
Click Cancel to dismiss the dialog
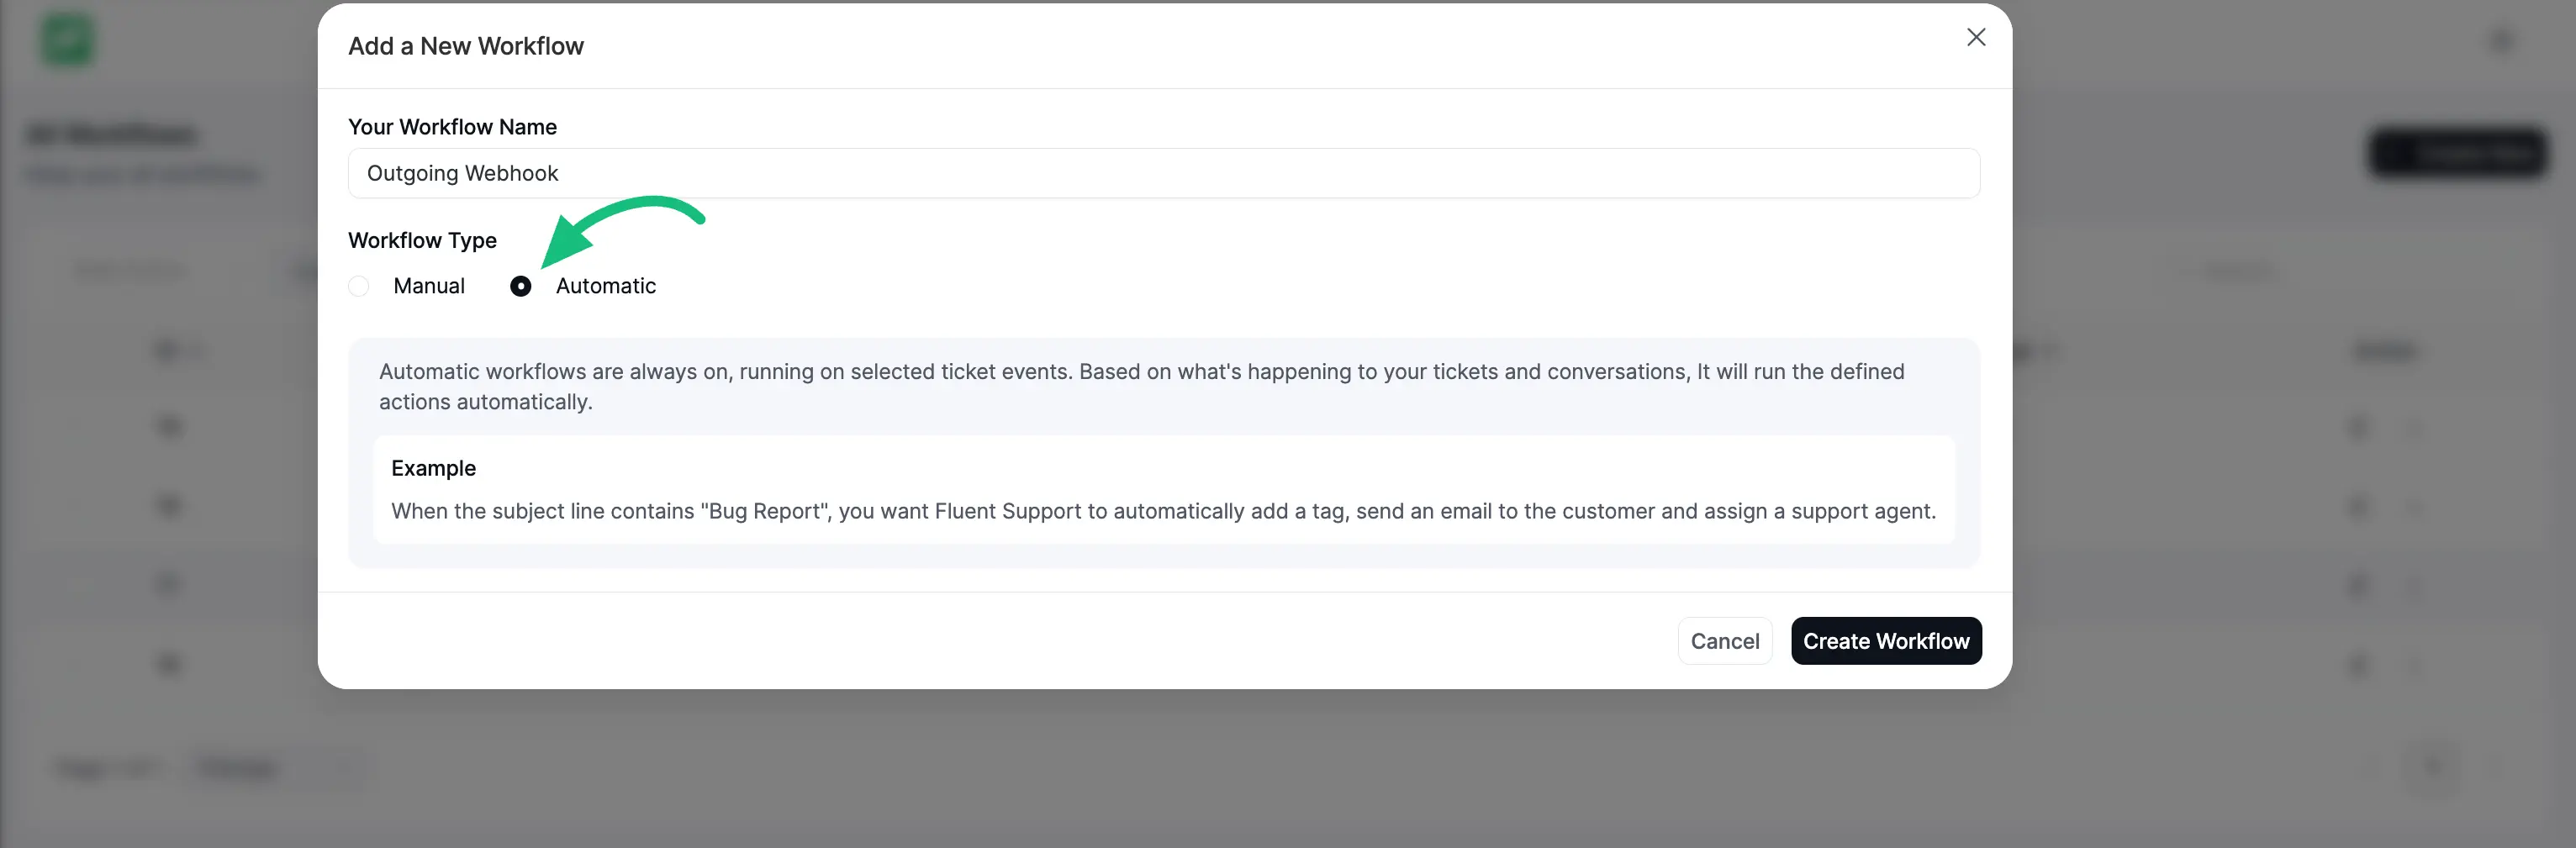1724,640
